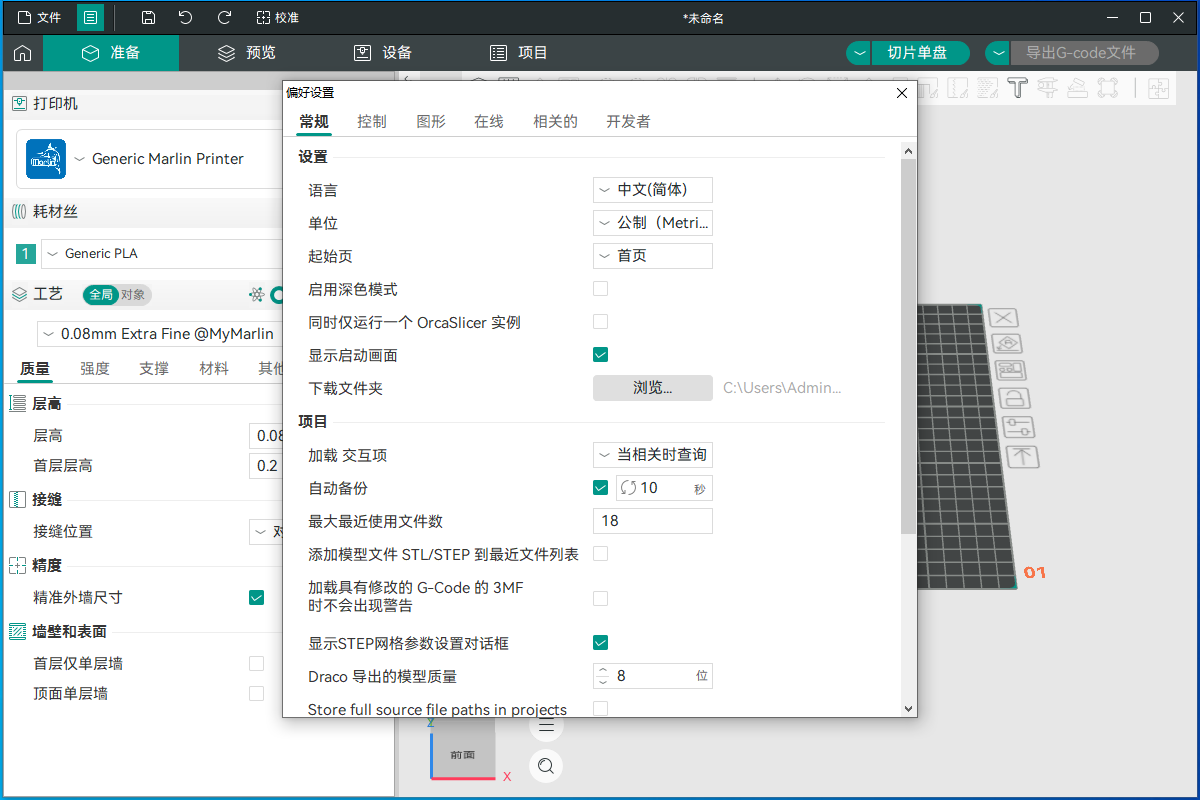Open the 校准 calibration menu
This screenshot has height=800, width=1200.
tap(278, 17)
